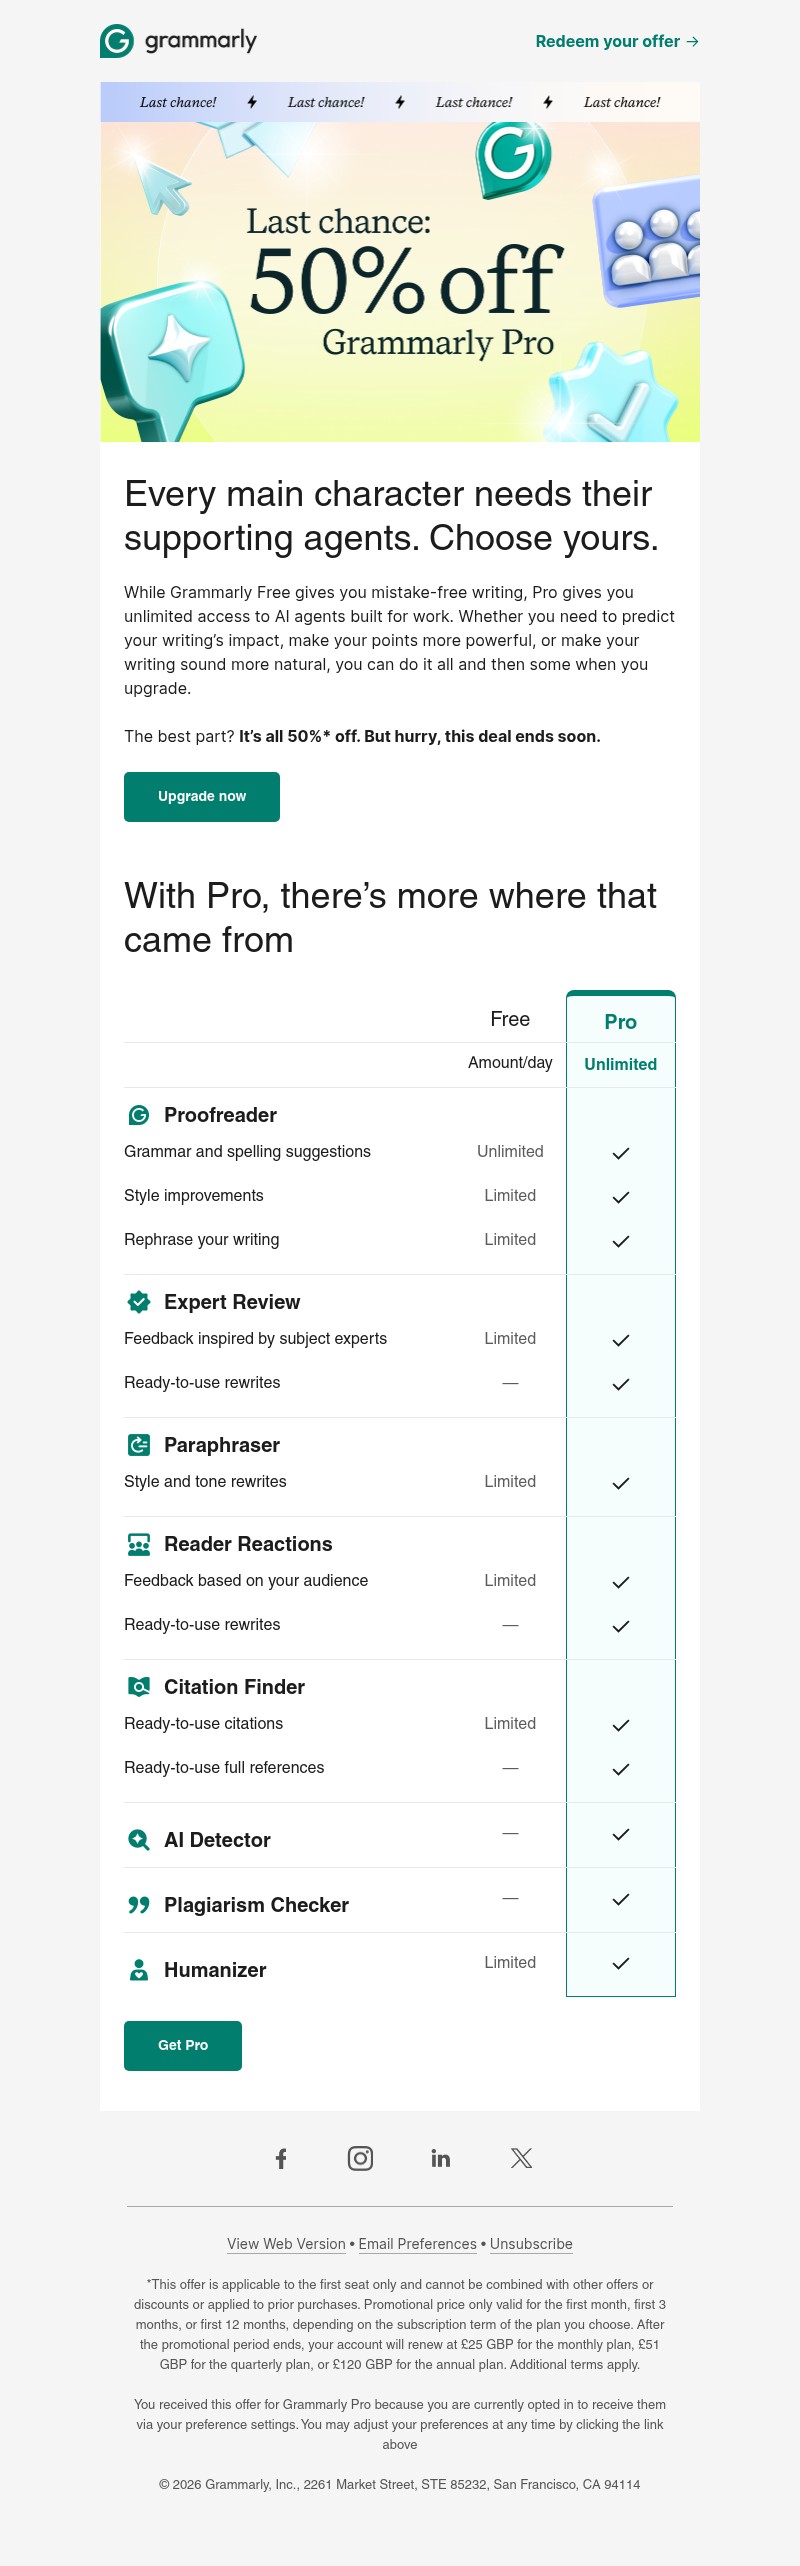Click the Expert Review badge icon
Screen dimensions: 800x2566
137,1302
